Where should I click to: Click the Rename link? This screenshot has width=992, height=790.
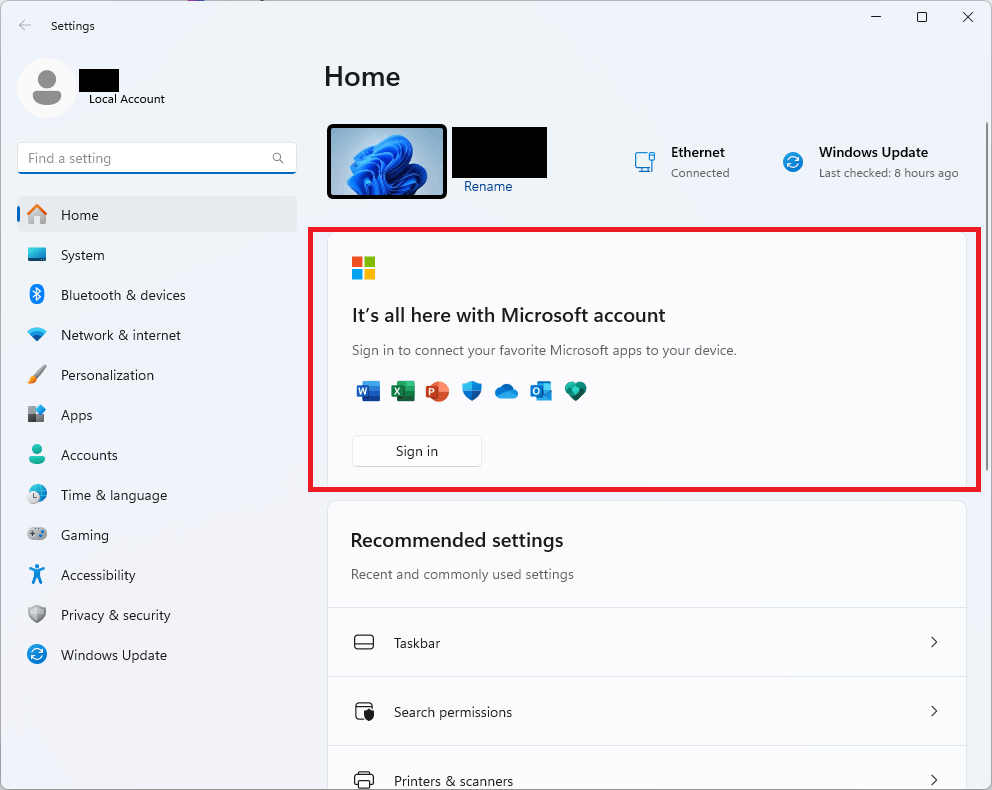coord(488,186)
